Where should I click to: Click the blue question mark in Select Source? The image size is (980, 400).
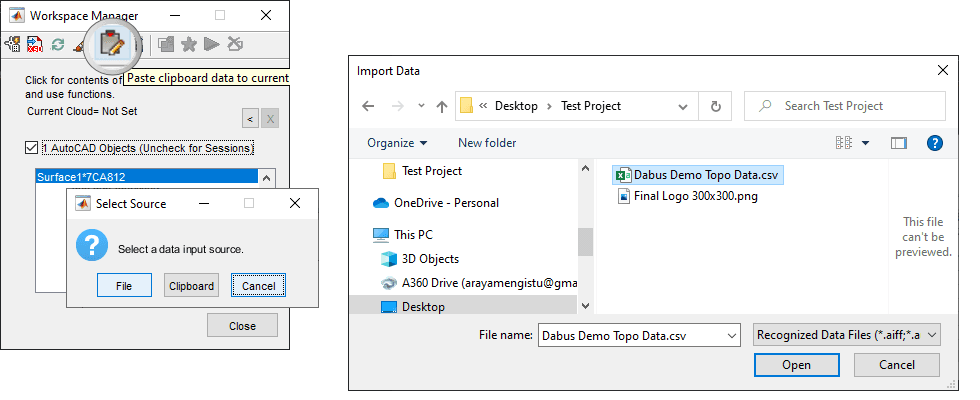click(92, 245)
